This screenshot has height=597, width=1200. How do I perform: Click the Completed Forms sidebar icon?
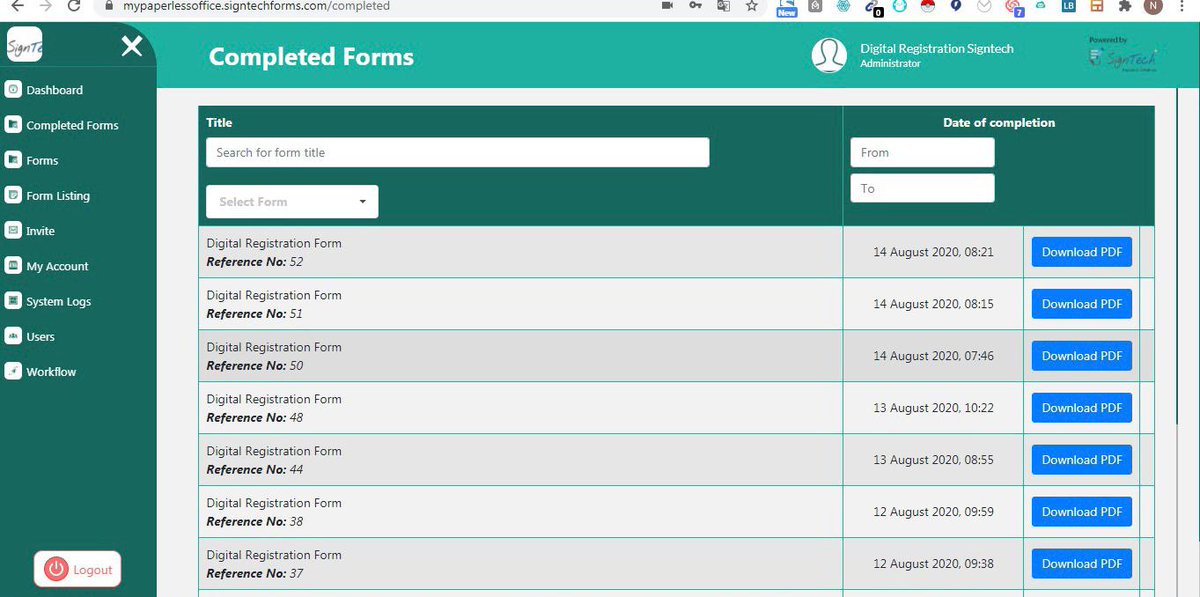point(13,125)
